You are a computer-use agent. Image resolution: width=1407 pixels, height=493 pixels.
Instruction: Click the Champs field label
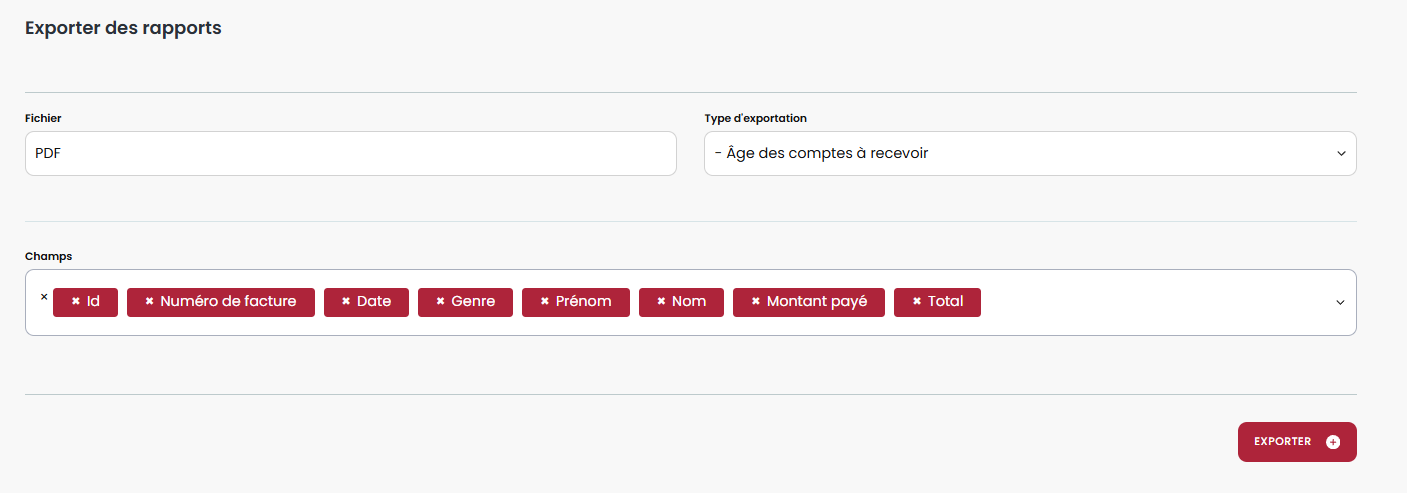click(x=48, y=256)
